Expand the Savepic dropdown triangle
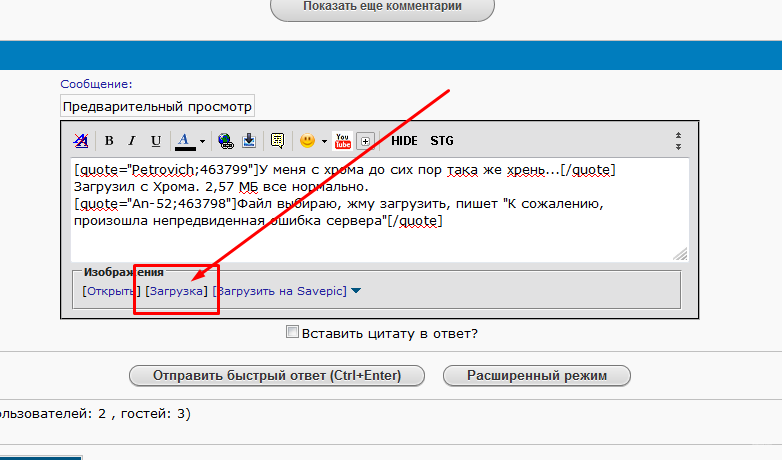 click(x=356, y=291)
